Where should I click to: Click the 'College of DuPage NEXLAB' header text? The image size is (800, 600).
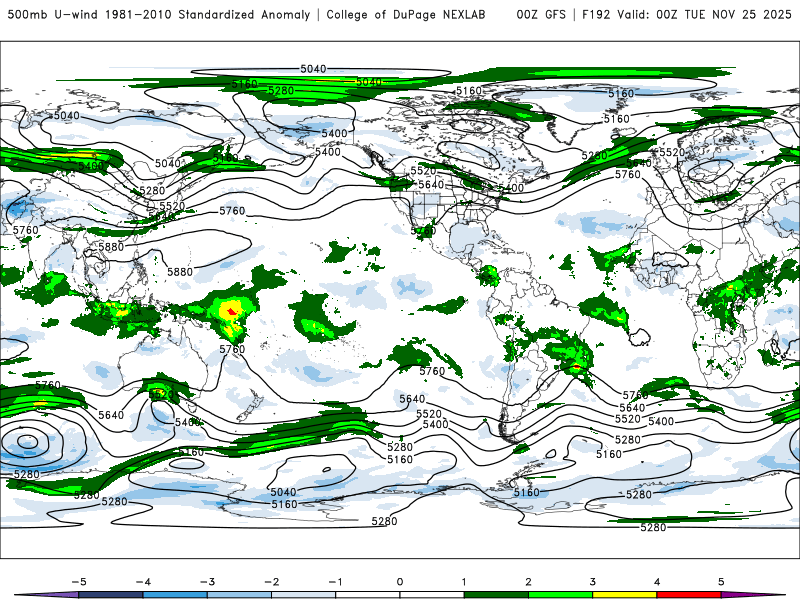point(406,14)
